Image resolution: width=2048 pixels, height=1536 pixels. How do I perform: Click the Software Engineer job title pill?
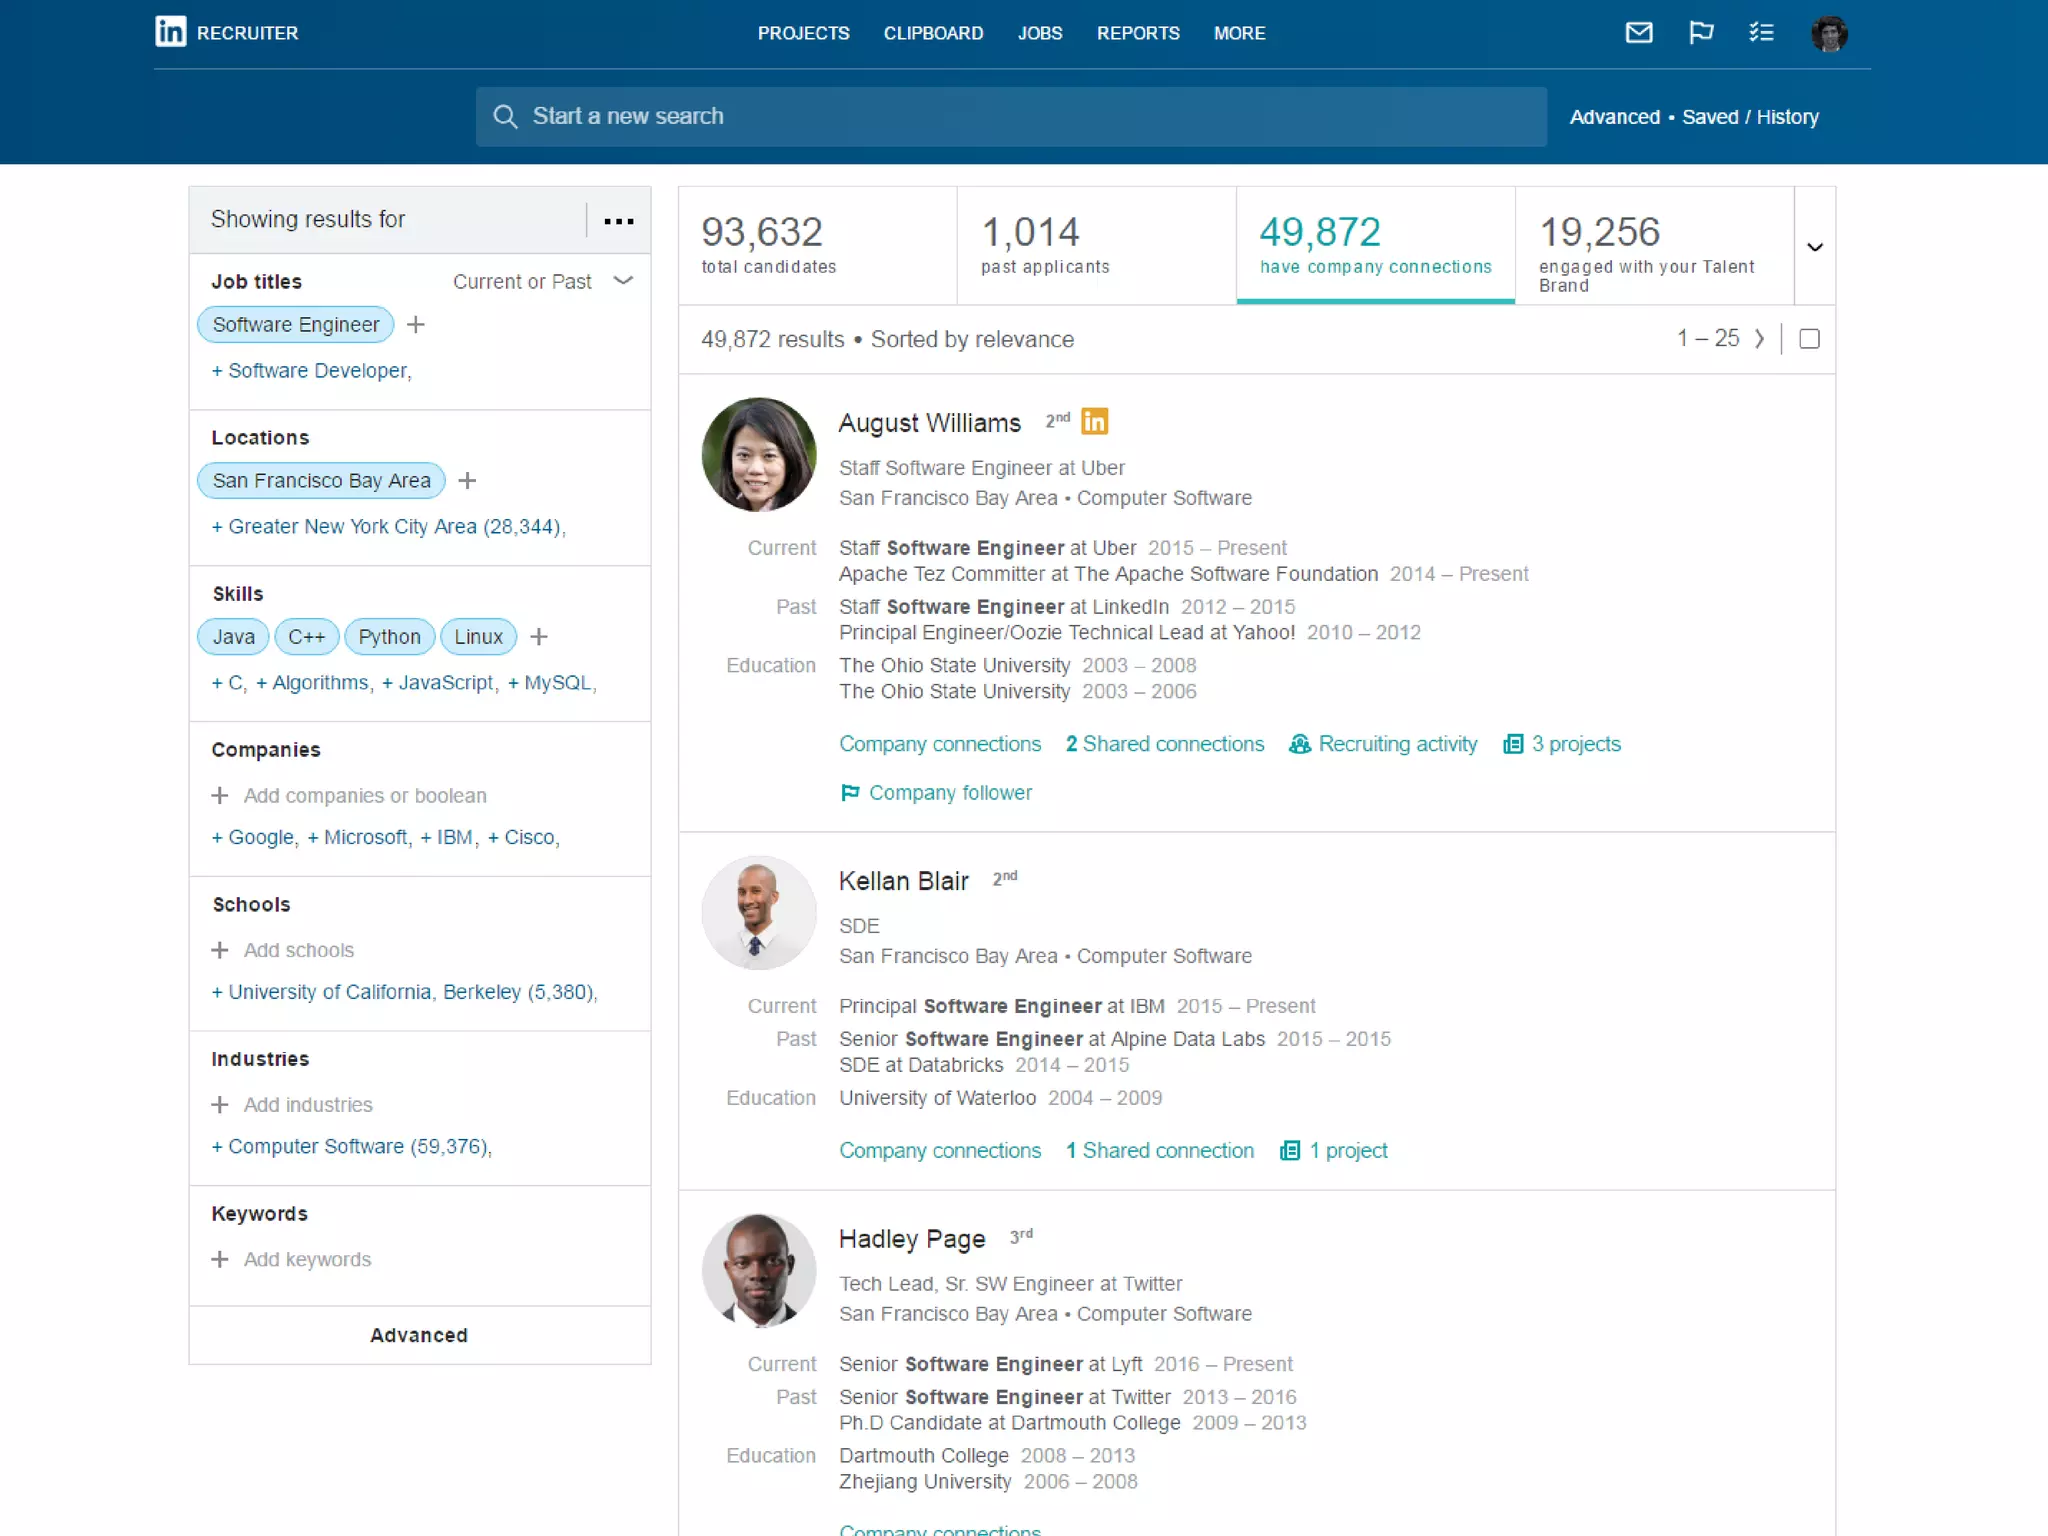click(296, 325)
